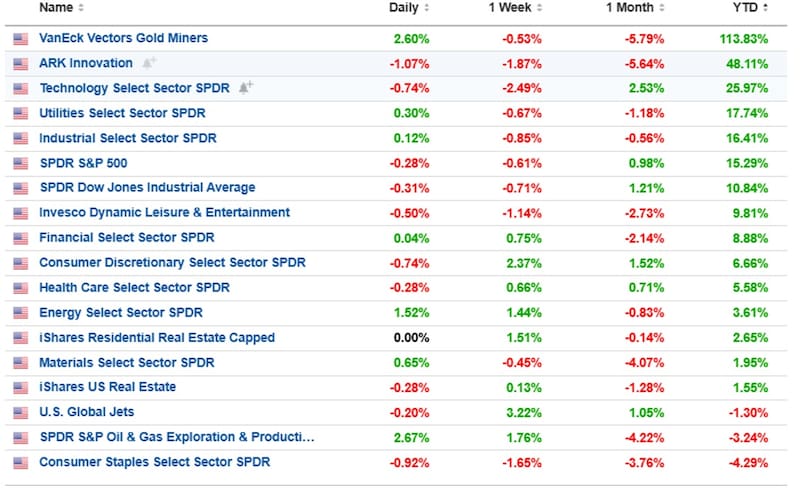800x495 pixels.
Task: Click the US flag beside Consumer Staples Select Sector SPDR
Action: coord(21,463)
